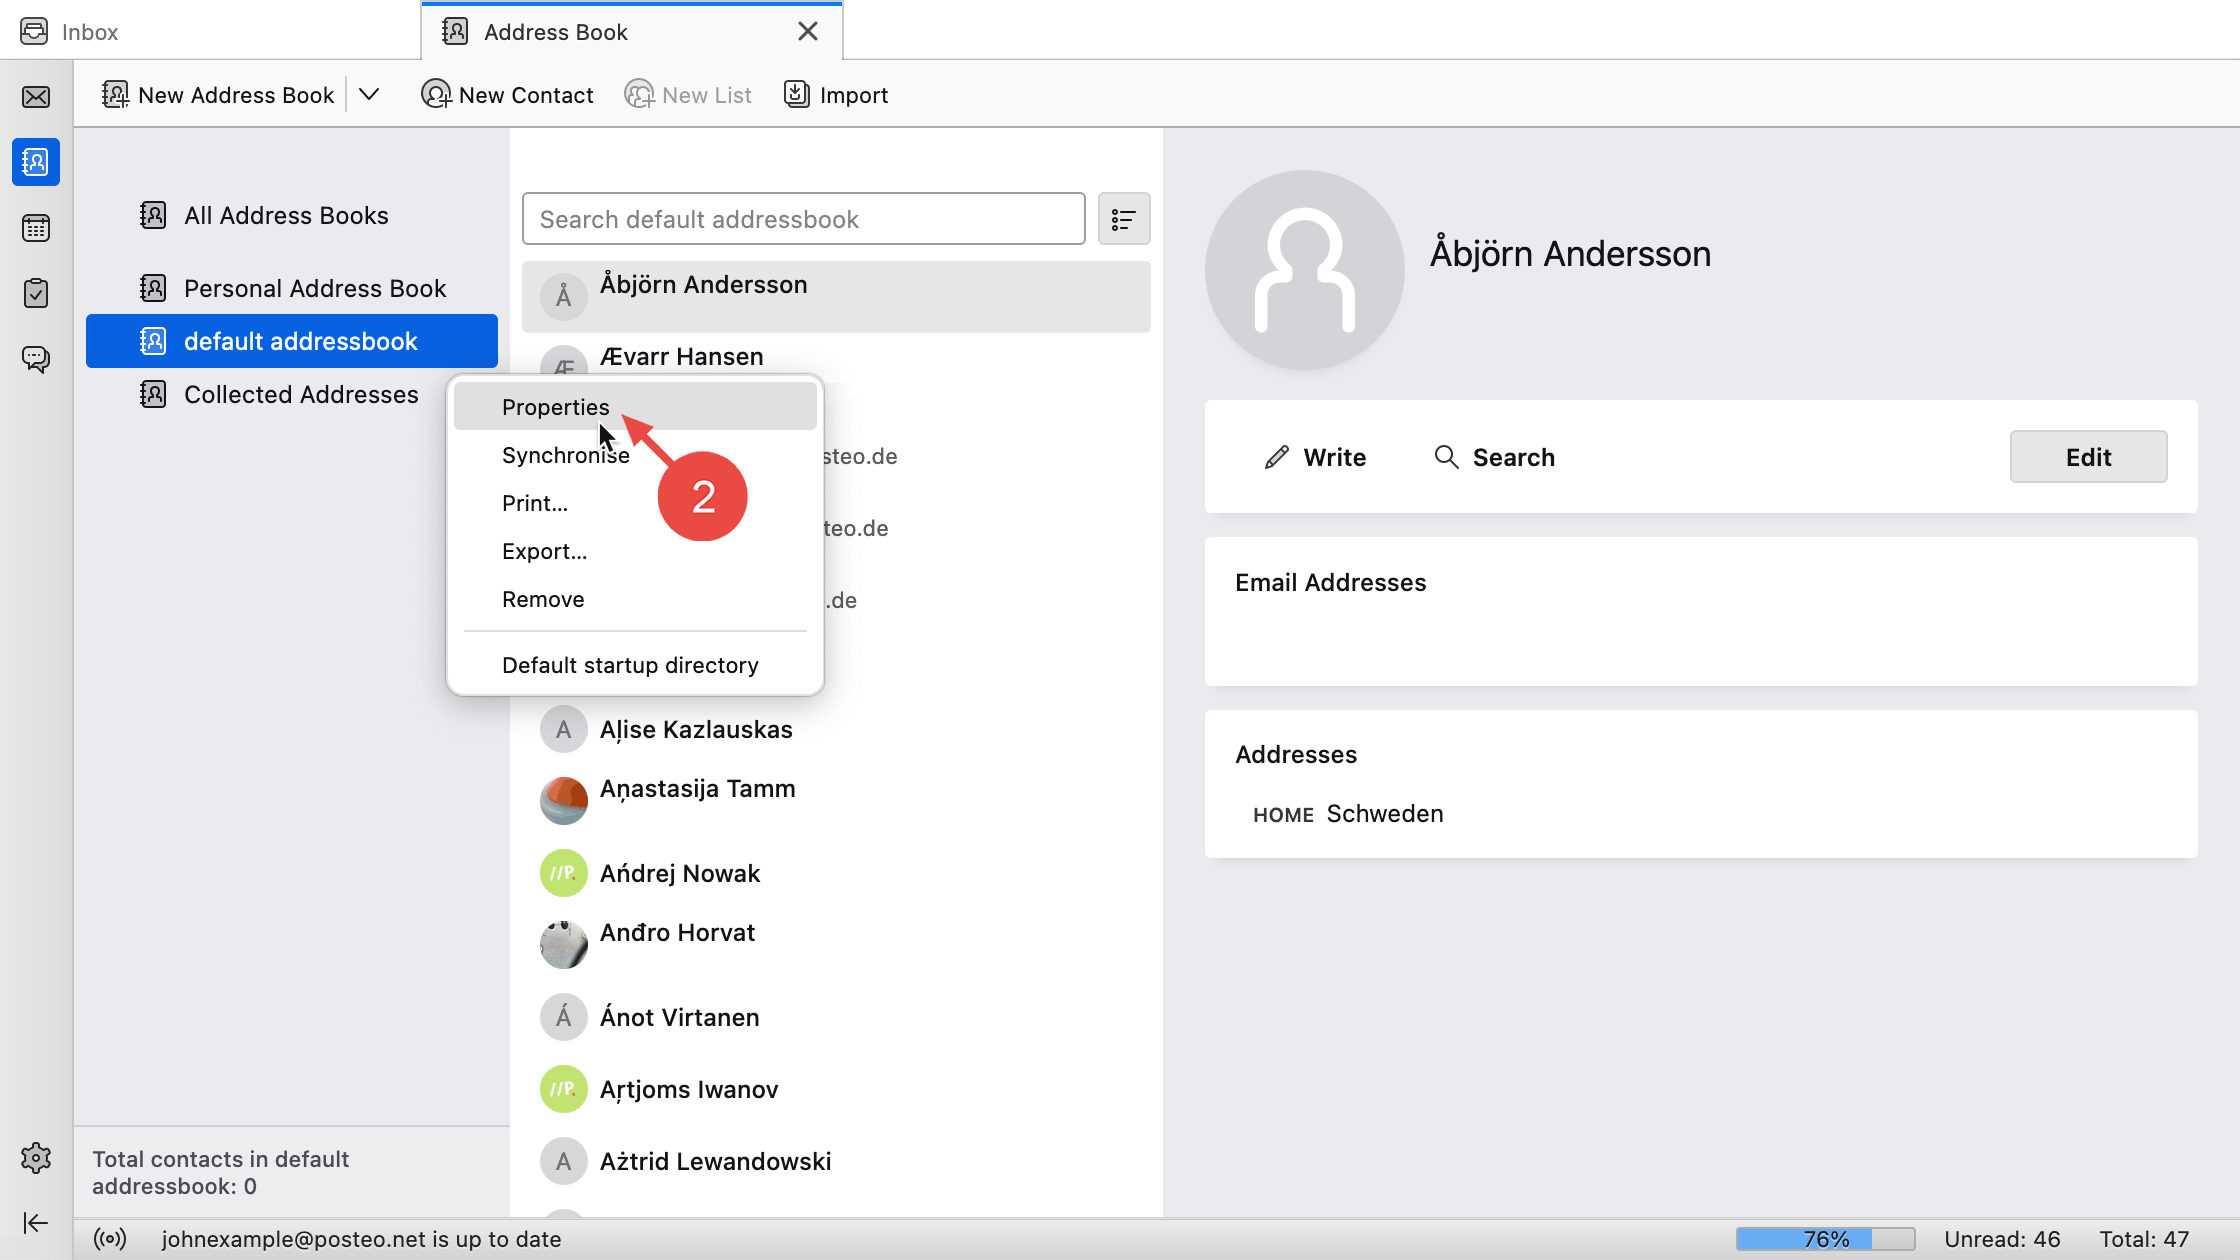
Task: Open list display options button
Action: coord(1123,219)
